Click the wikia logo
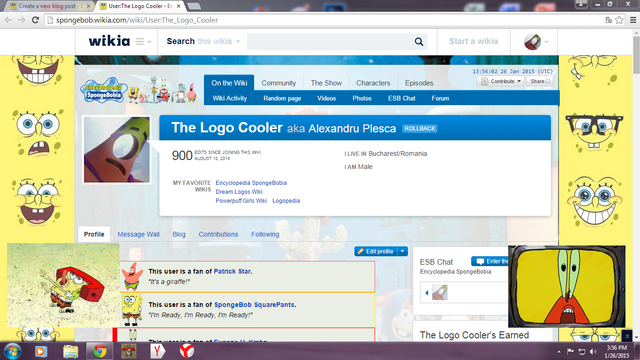This screenshot has width=640, height=360. (x=109, y=41)
